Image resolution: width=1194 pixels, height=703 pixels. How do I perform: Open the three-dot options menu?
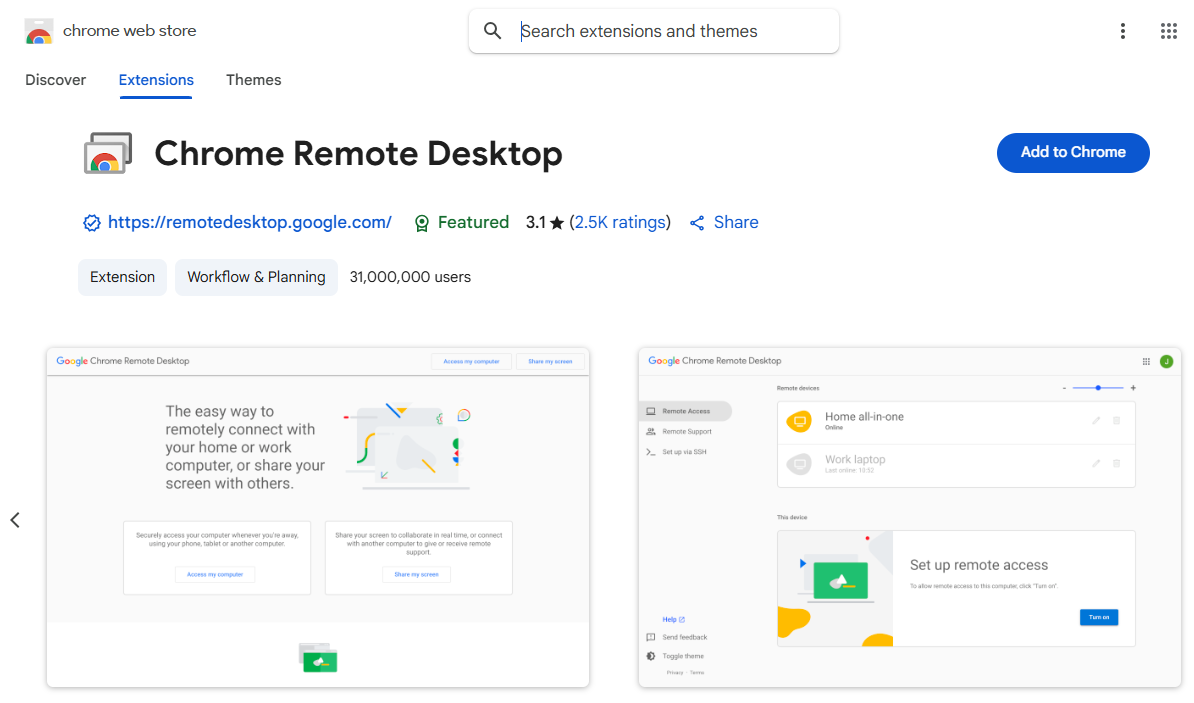click(1123, 31)
